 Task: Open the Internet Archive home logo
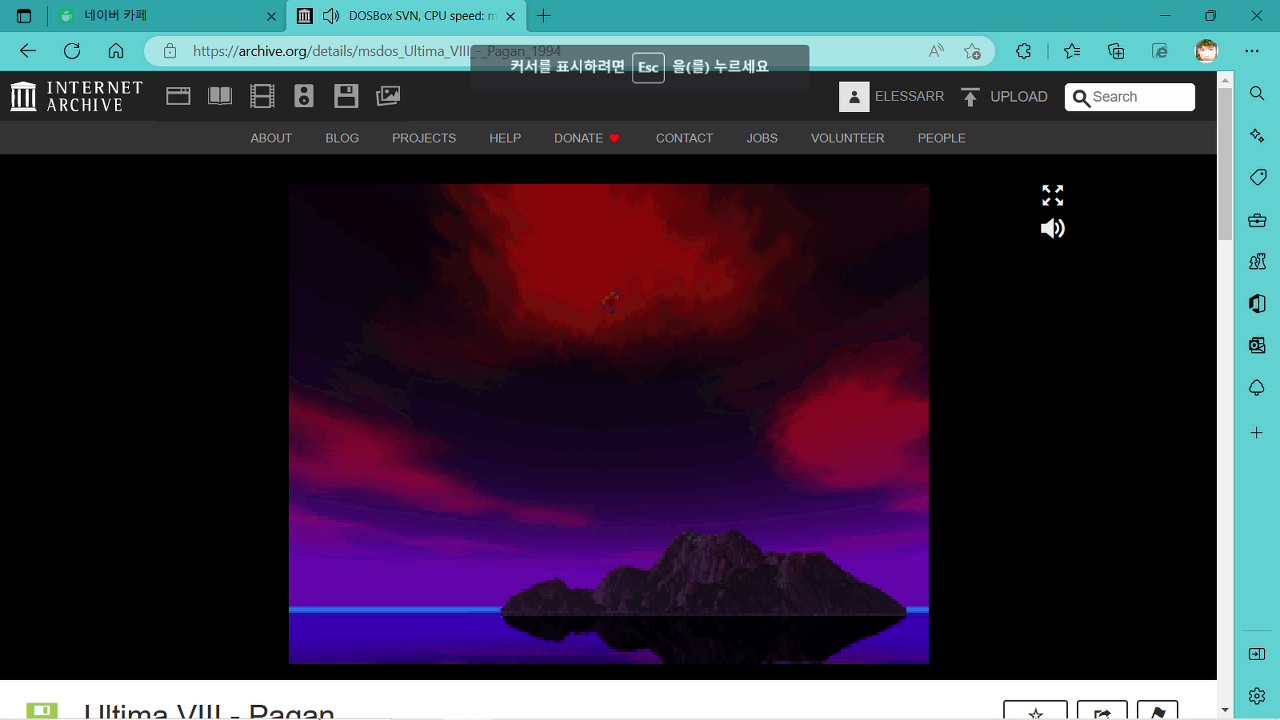[76, 96]
